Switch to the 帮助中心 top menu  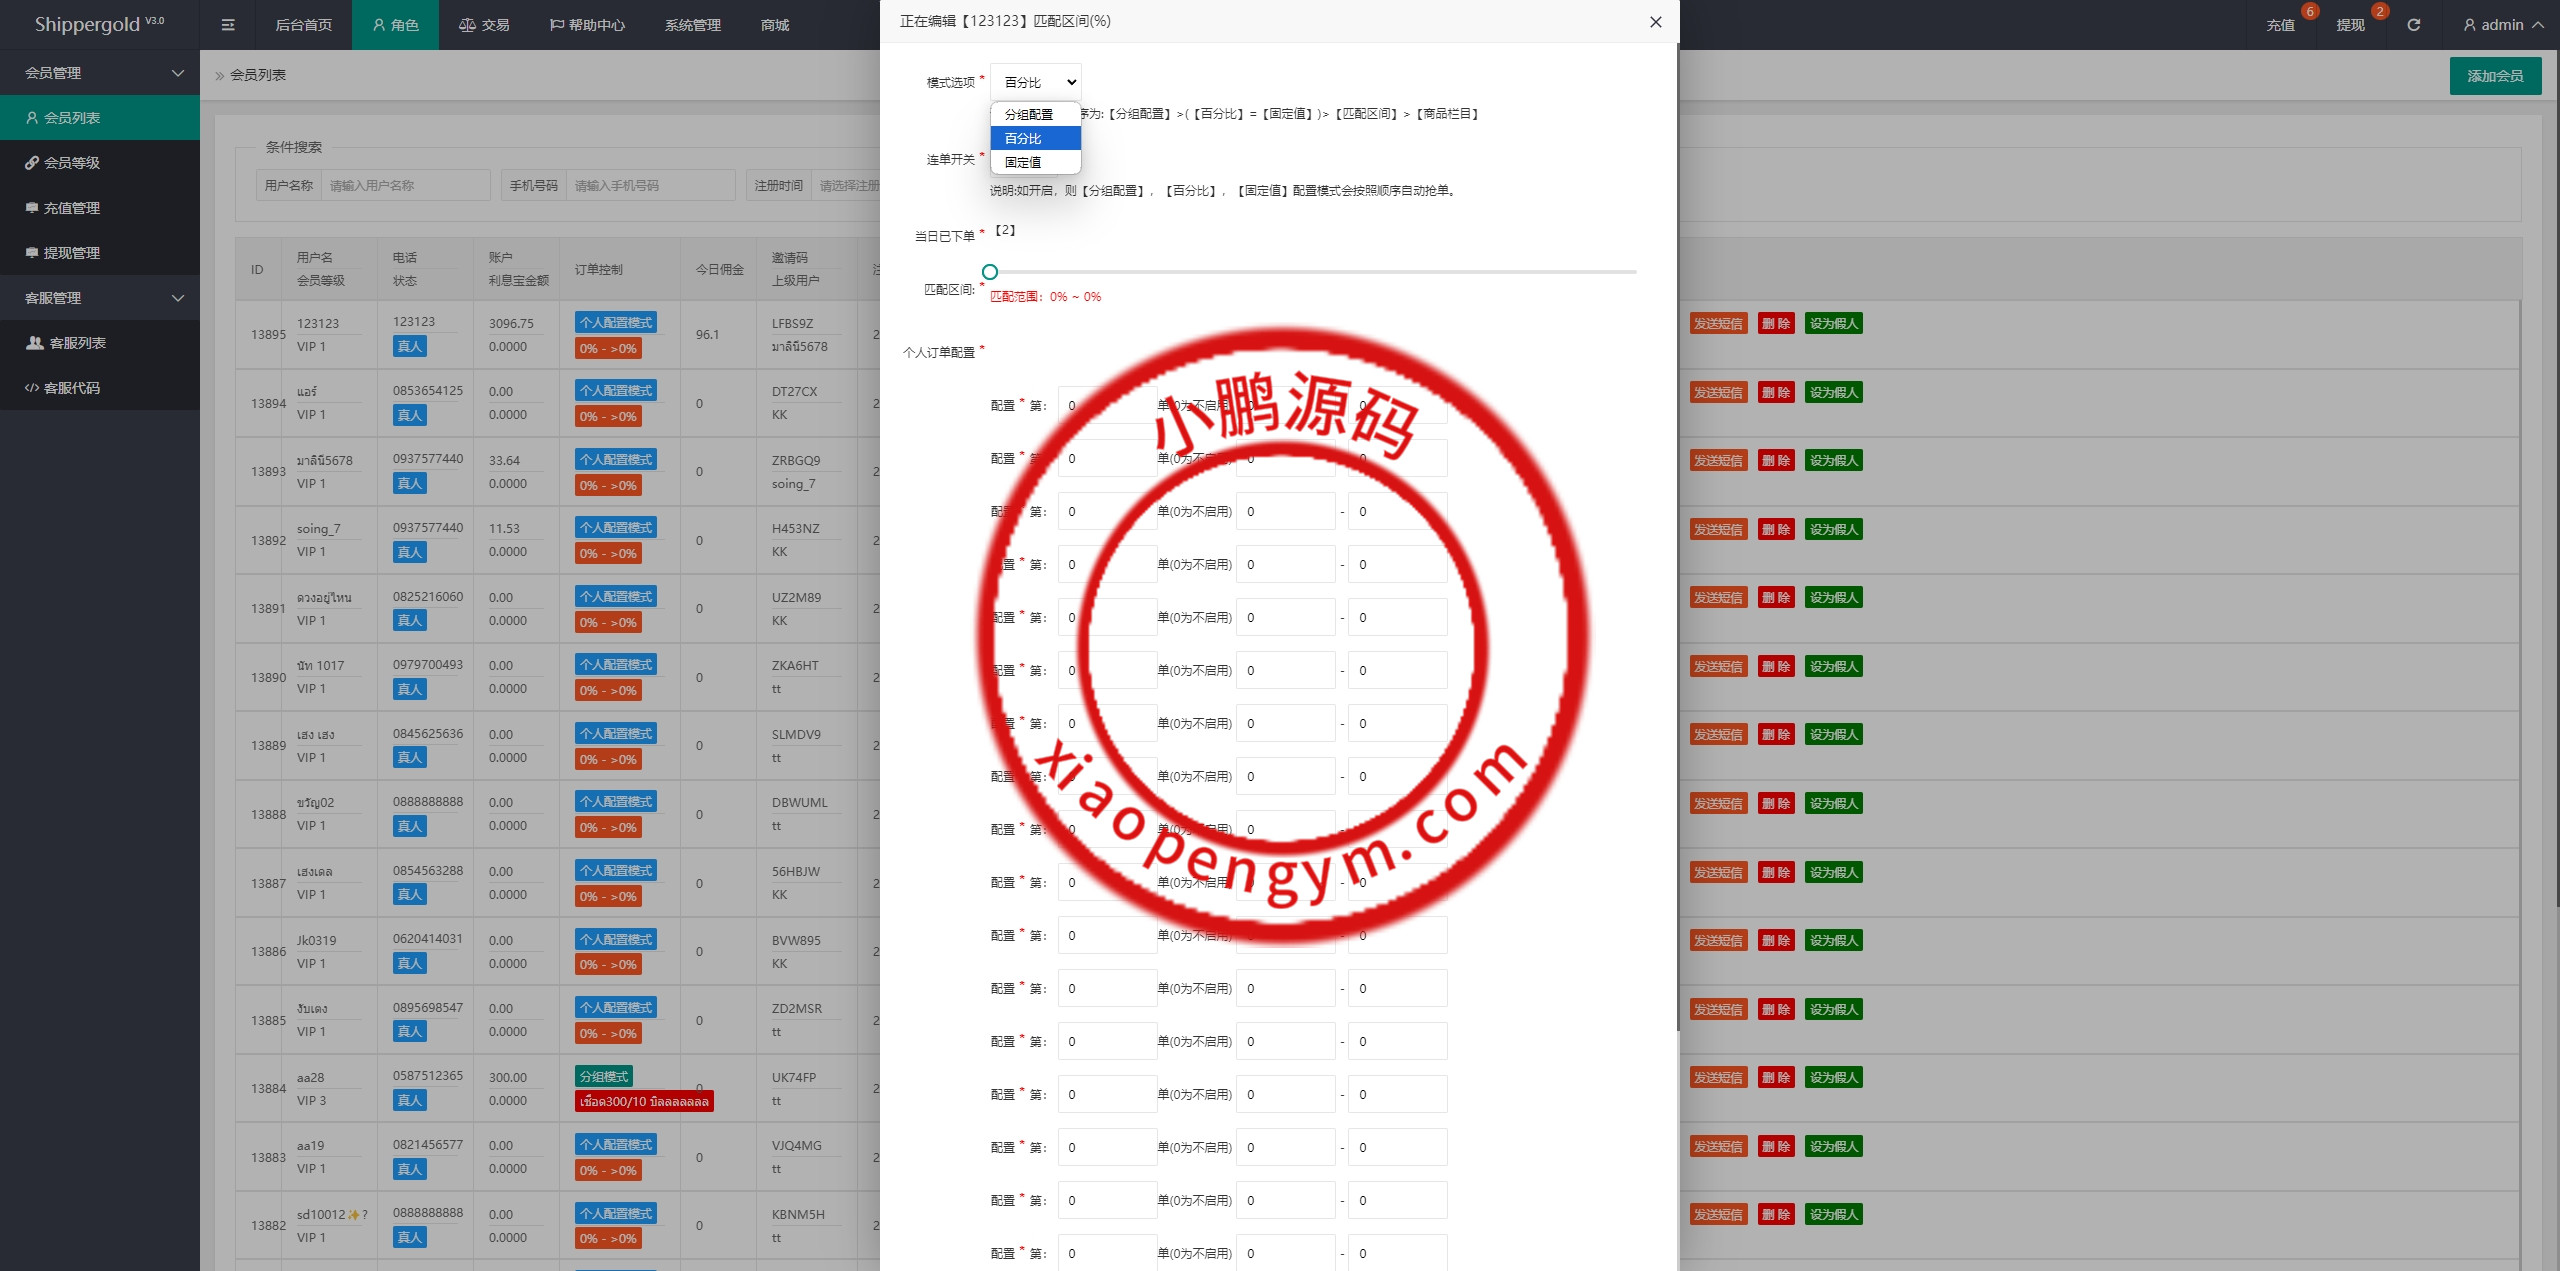click(587, 25)
